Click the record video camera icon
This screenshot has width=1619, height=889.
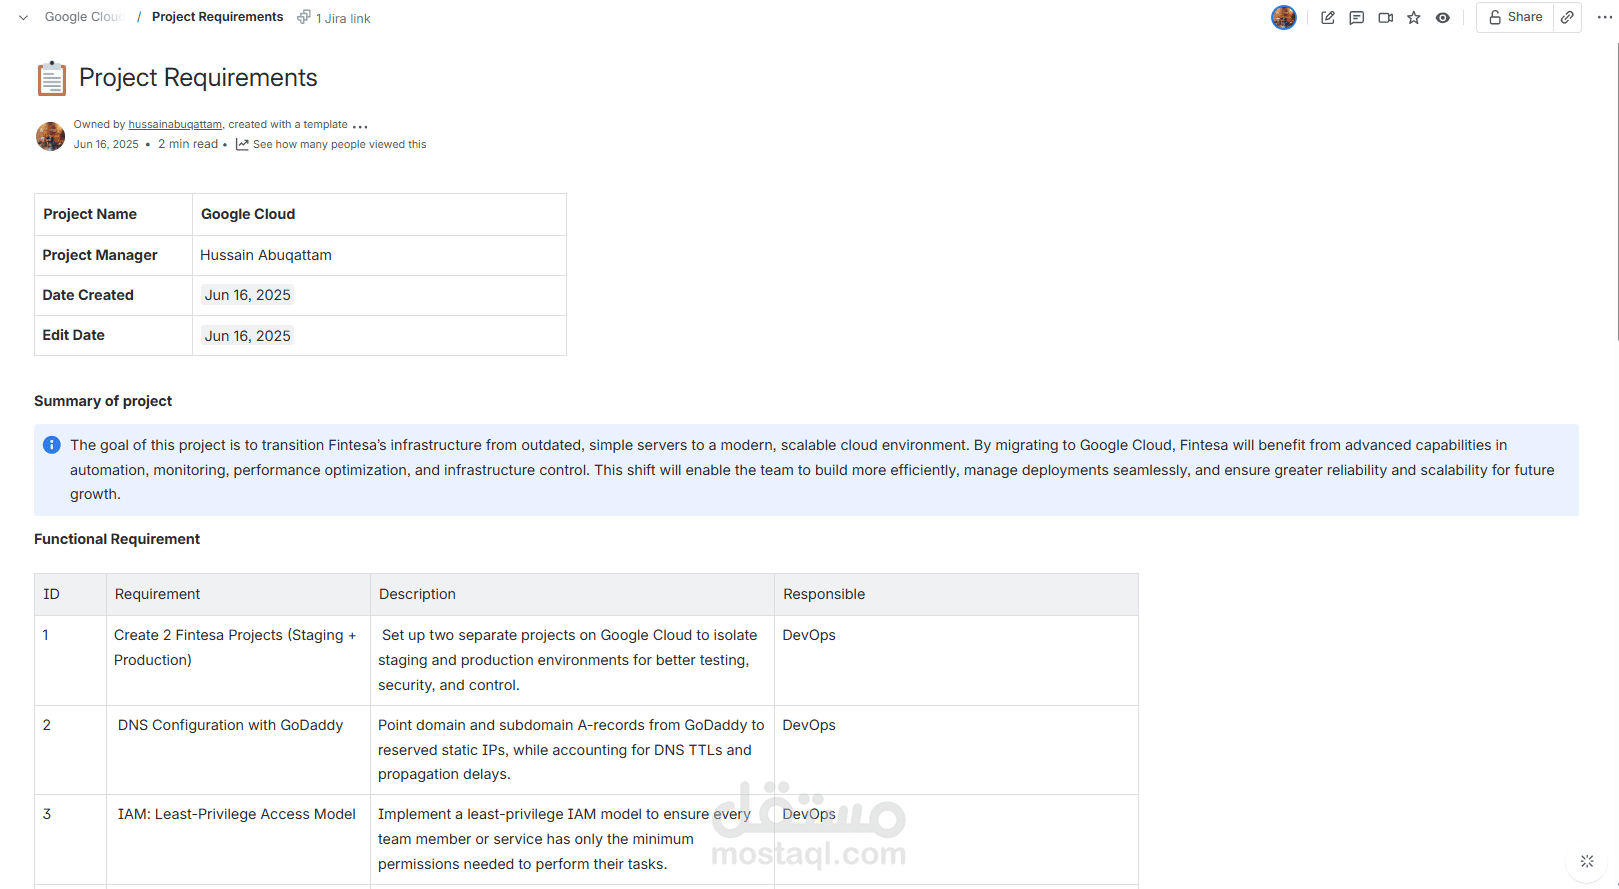click(x=1385, y=17)
